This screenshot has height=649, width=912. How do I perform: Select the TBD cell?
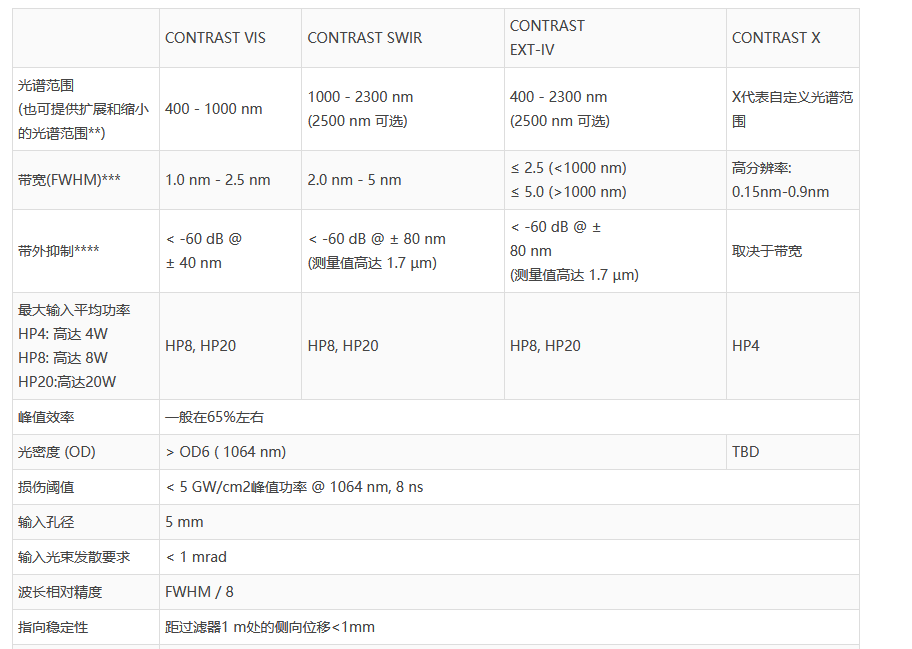(746, 452)
